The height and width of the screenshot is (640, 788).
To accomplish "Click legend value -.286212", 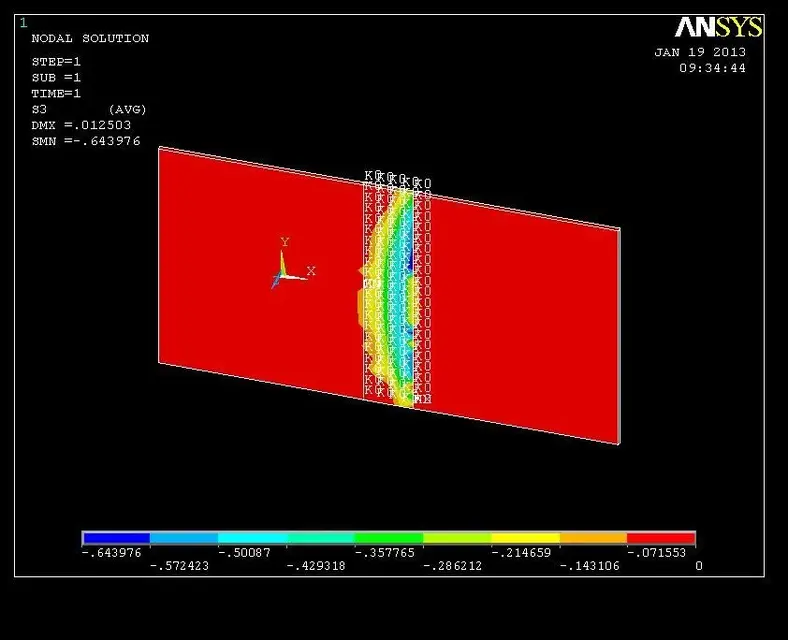I will point(452,566).
